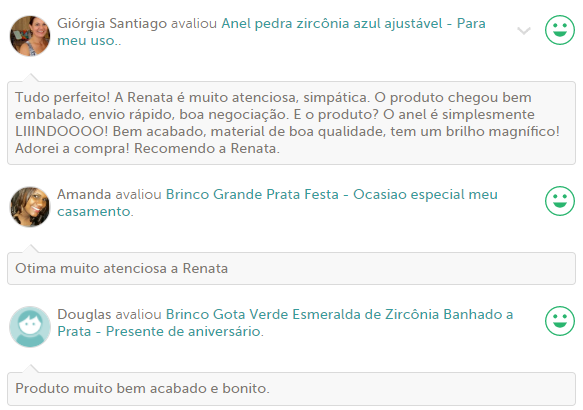Click the 'Adorei a compra! Recomendo a Renata.' line
This screenshot has height=410, width=583.
[147, 148]
